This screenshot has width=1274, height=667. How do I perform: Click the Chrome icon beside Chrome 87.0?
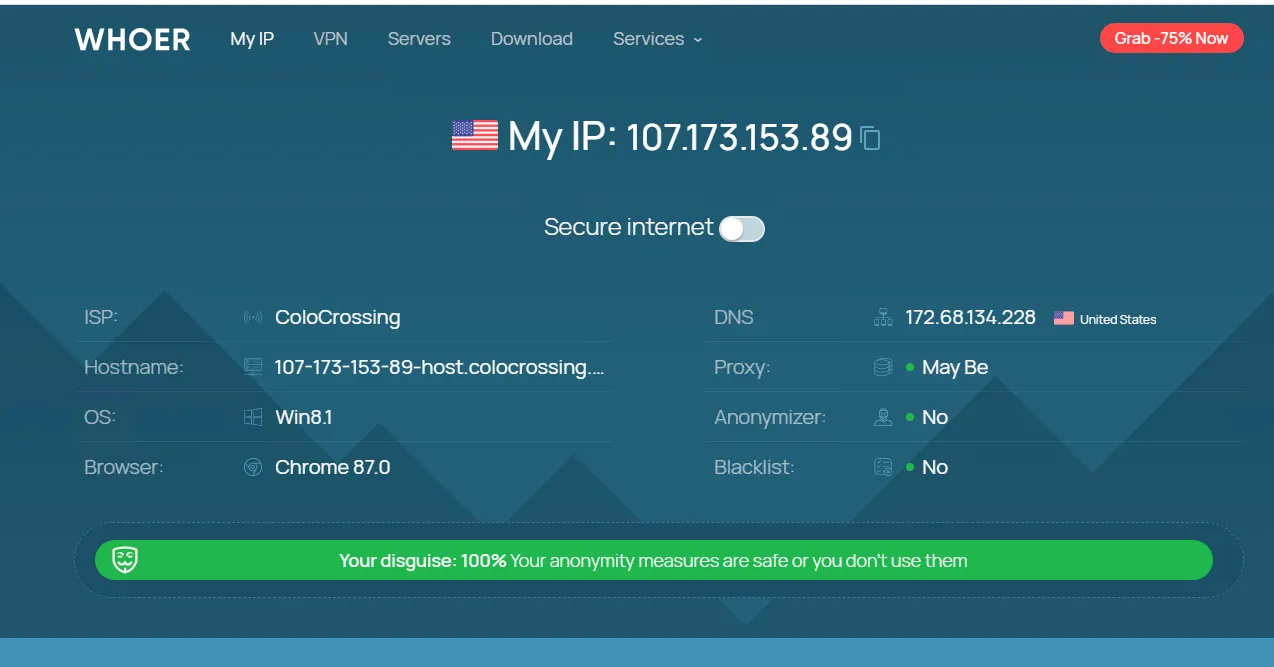click(253, 467)
